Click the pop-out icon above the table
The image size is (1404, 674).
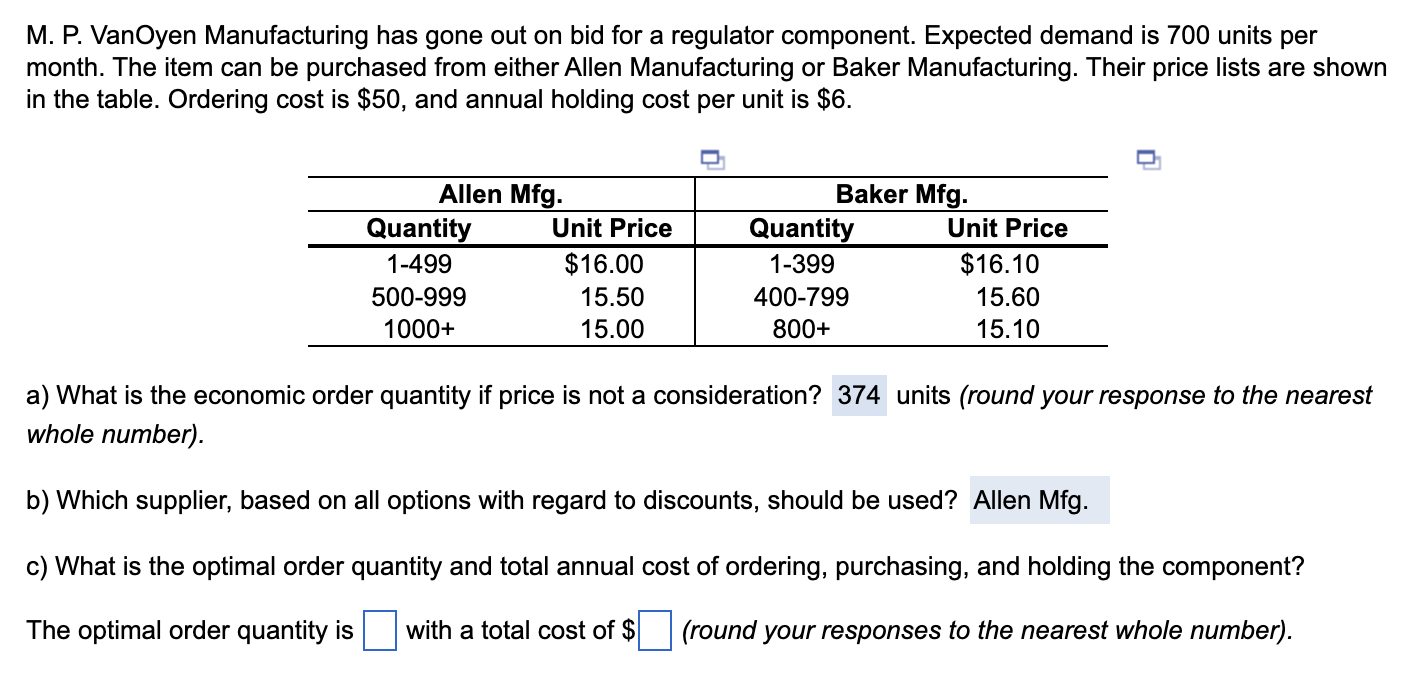point(713,159)
